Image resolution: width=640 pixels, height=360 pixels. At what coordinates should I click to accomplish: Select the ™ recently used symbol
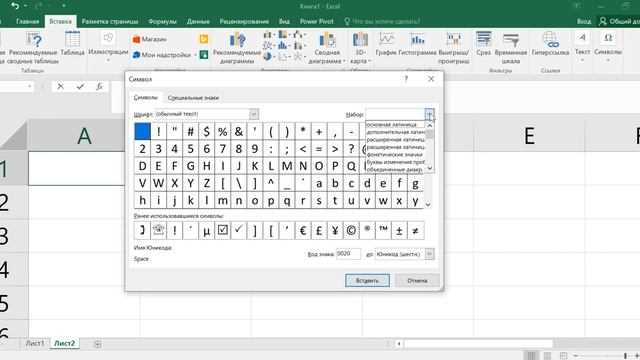[383, 231]
